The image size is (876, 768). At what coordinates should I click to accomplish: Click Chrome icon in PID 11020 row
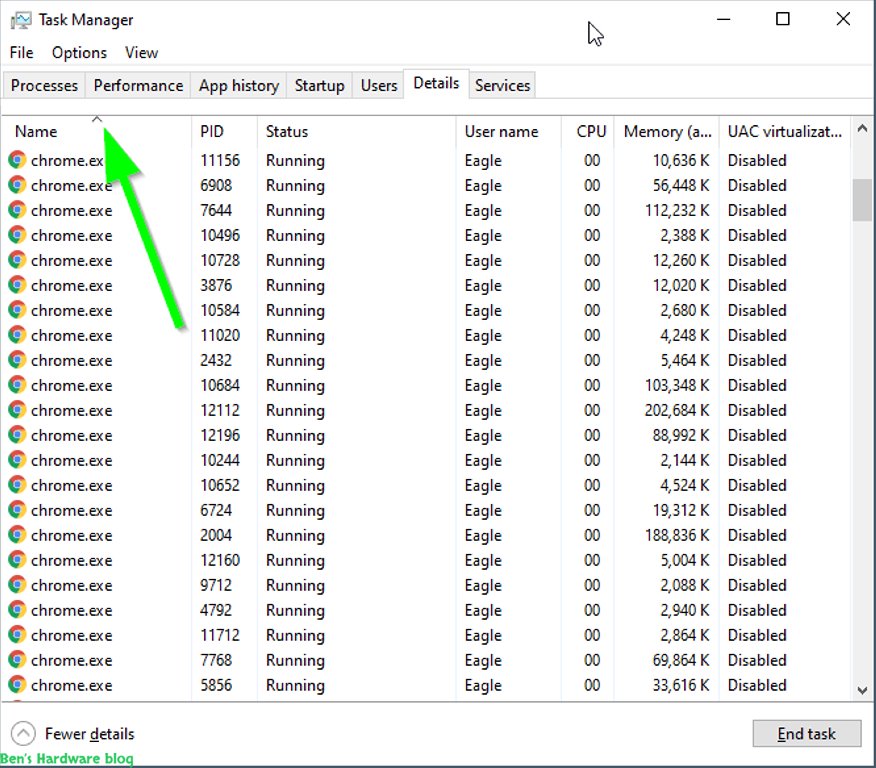pos(17,335)
